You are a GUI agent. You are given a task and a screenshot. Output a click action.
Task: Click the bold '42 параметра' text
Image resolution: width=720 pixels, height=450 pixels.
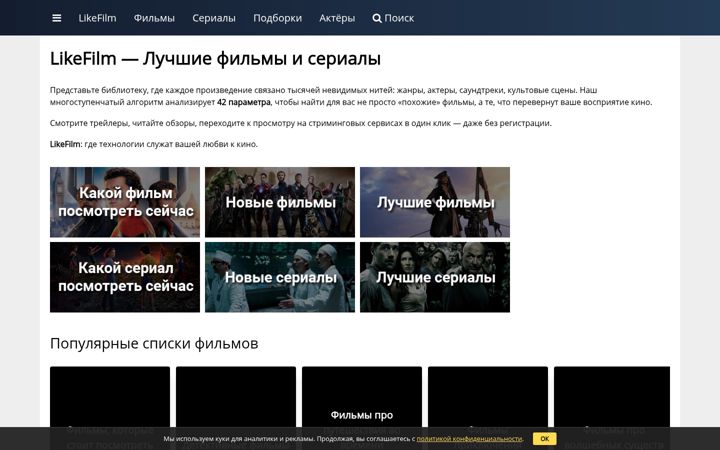click(244, 102)
